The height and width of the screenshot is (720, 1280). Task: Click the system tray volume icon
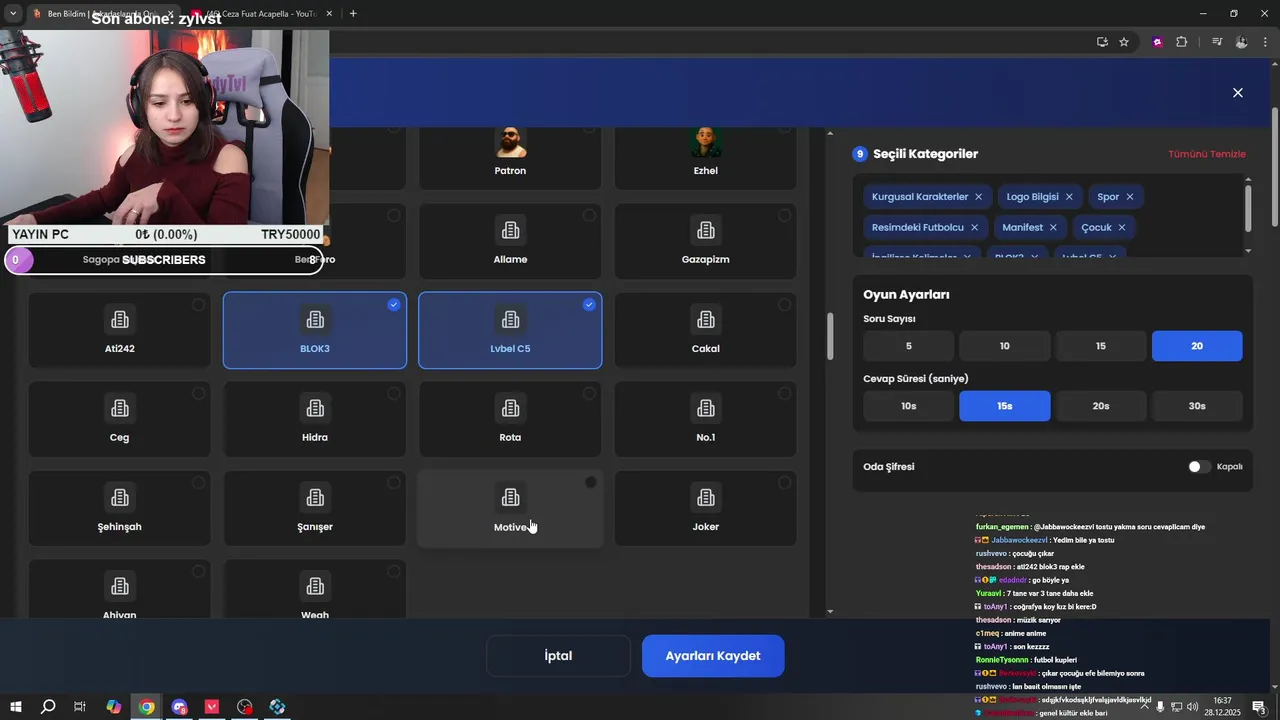pyautogui.click(x=1192, y=707)
